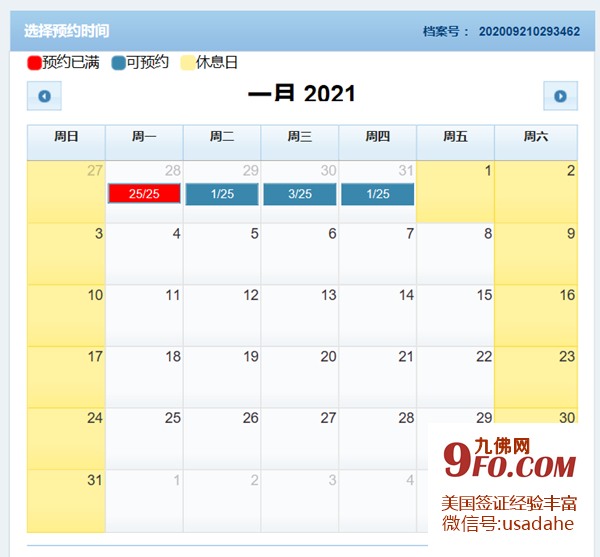Screen dimensions: 600x557
Task: Select the 1/25 slot on December 29
Action: coord(222,194)
